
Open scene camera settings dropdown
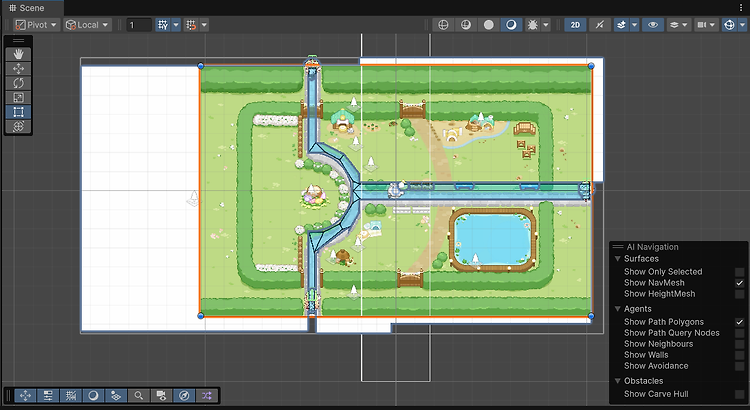pyautogui.click(x=706, y=25)
